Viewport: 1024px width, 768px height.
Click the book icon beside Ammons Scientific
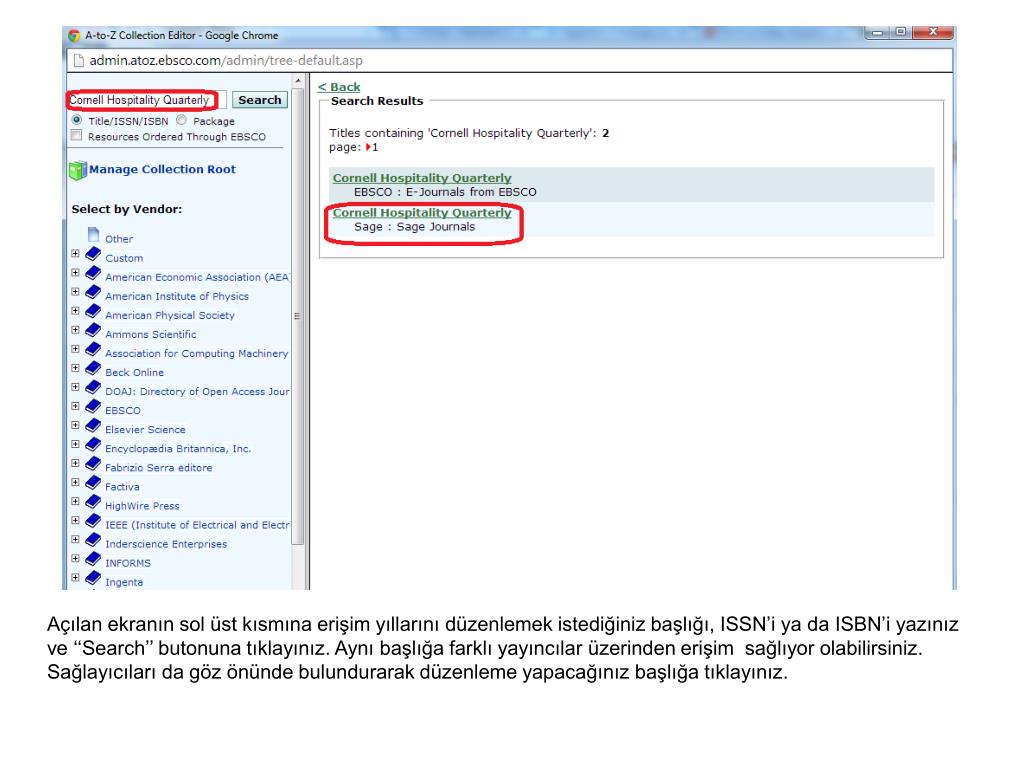click(x=93, y=330)
